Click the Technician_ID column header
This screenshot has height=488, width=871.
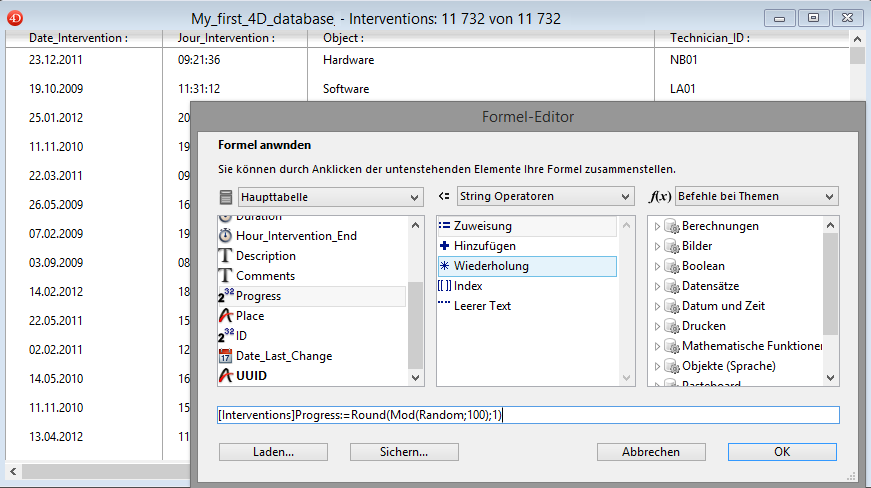point(709,38)
